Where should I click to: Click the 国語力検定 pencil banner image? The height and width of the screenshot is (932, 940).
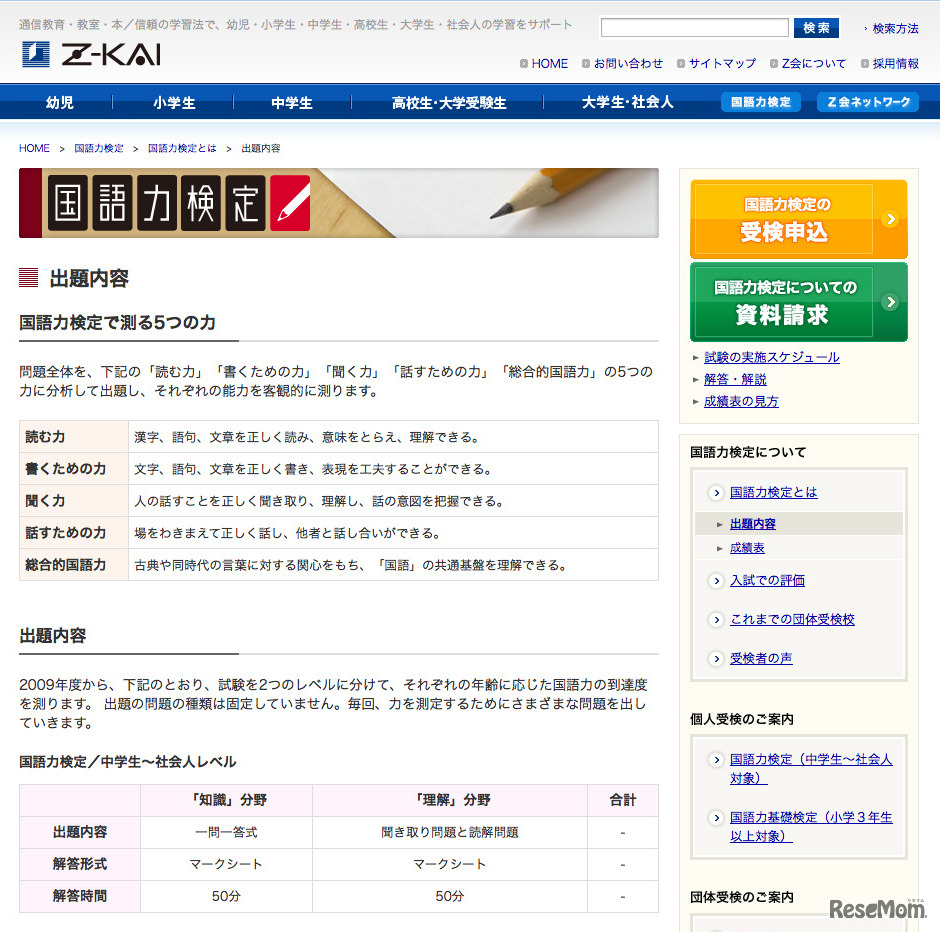coord(339,203)
